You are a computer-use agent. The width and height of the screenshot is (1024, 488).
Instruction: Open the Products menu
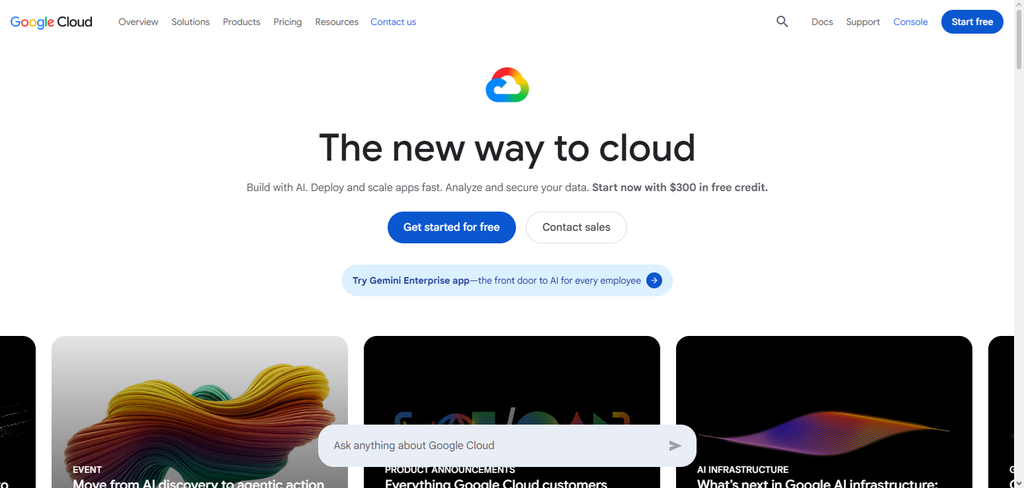pyautogui.click(x=242, y=22)
